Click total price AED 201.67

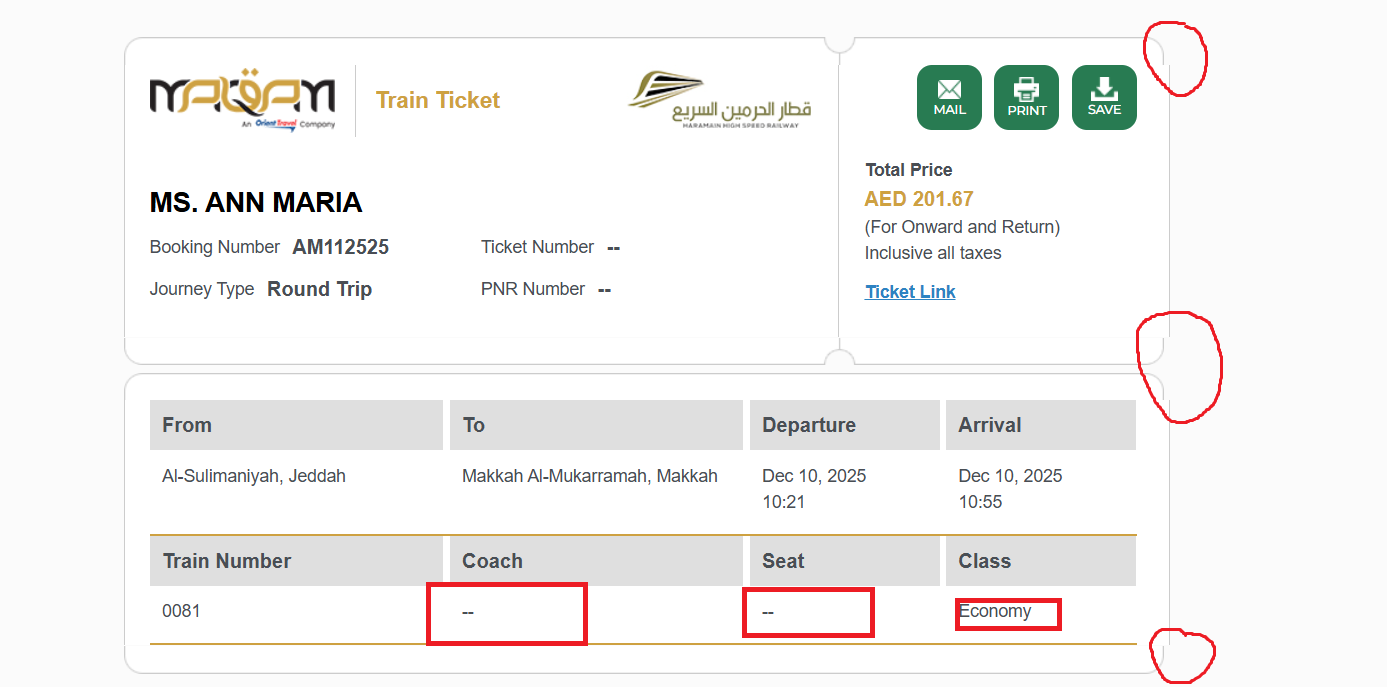[918, 199]
